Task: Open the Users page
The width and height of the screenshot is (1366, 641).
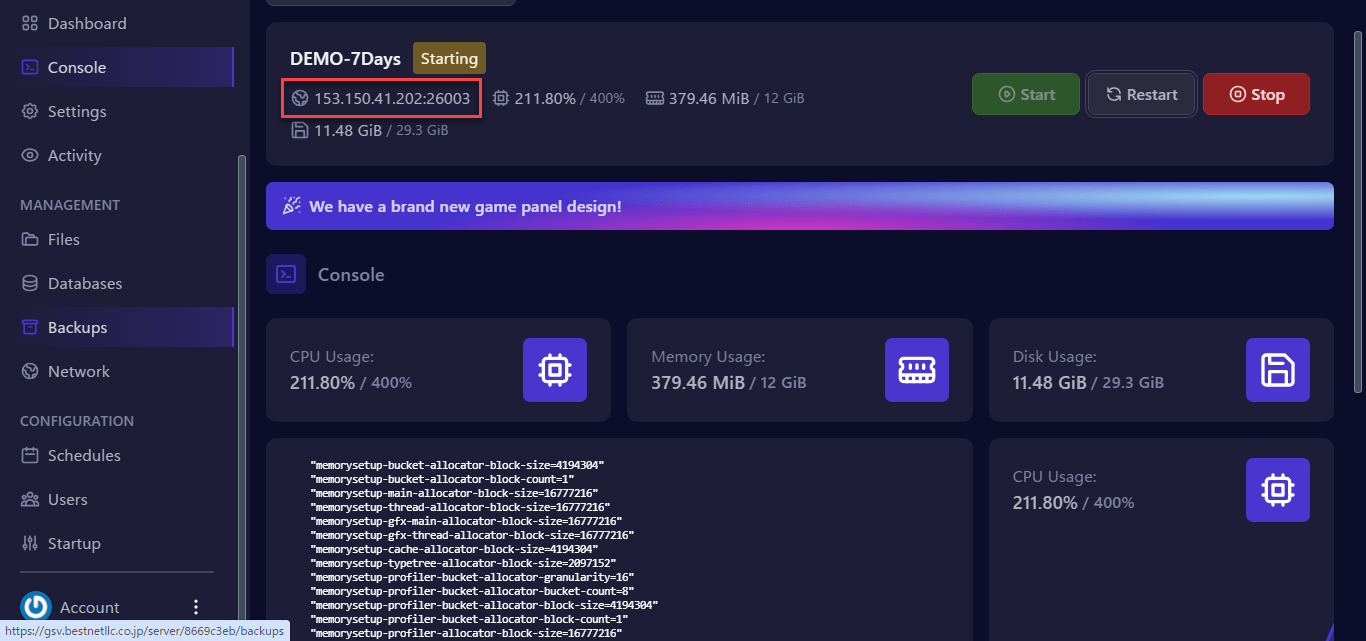Action: coord(117,499)
